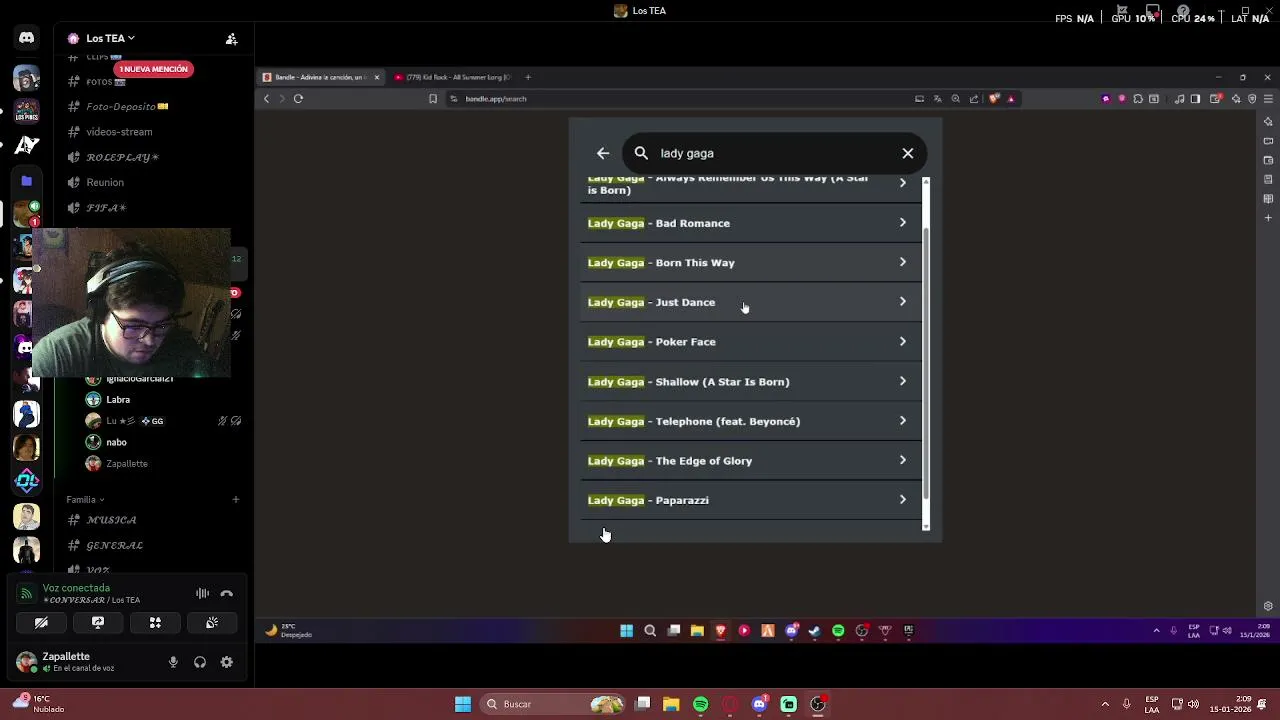
Task: Start an activity in Discord voice panel
Action: point(155,622)
